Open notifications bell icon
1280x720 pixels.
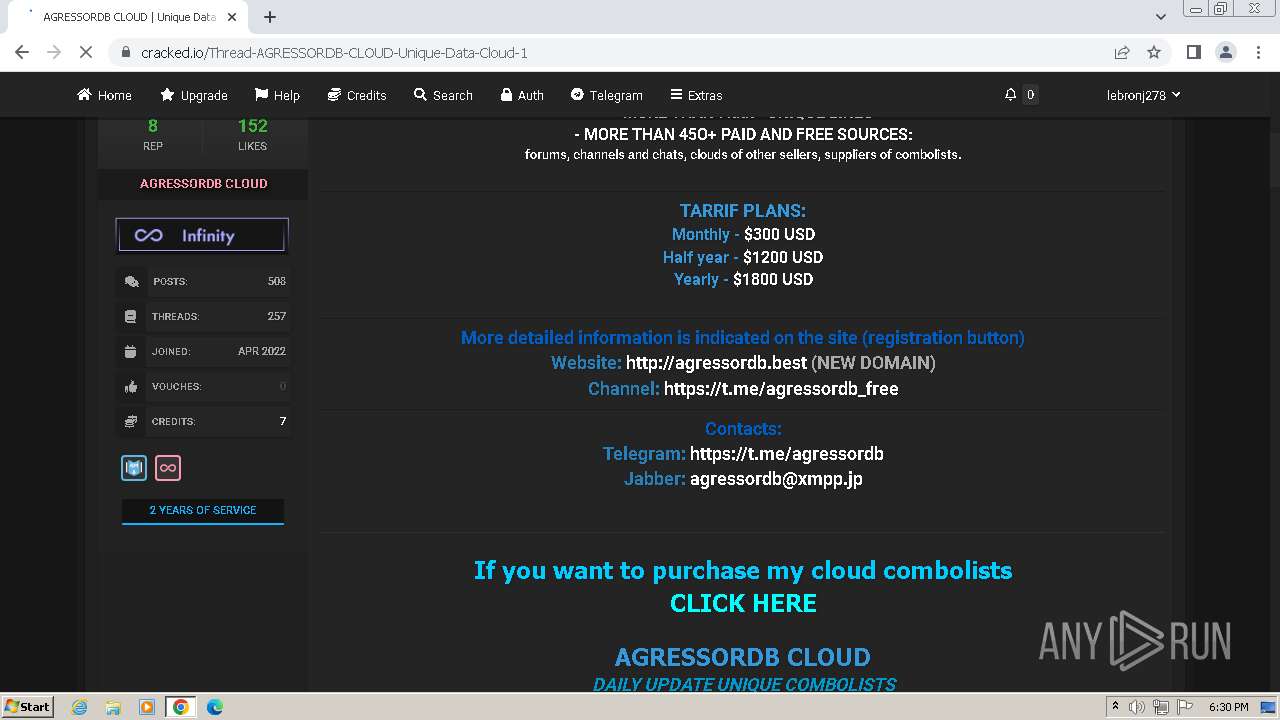click(1010, 95)
